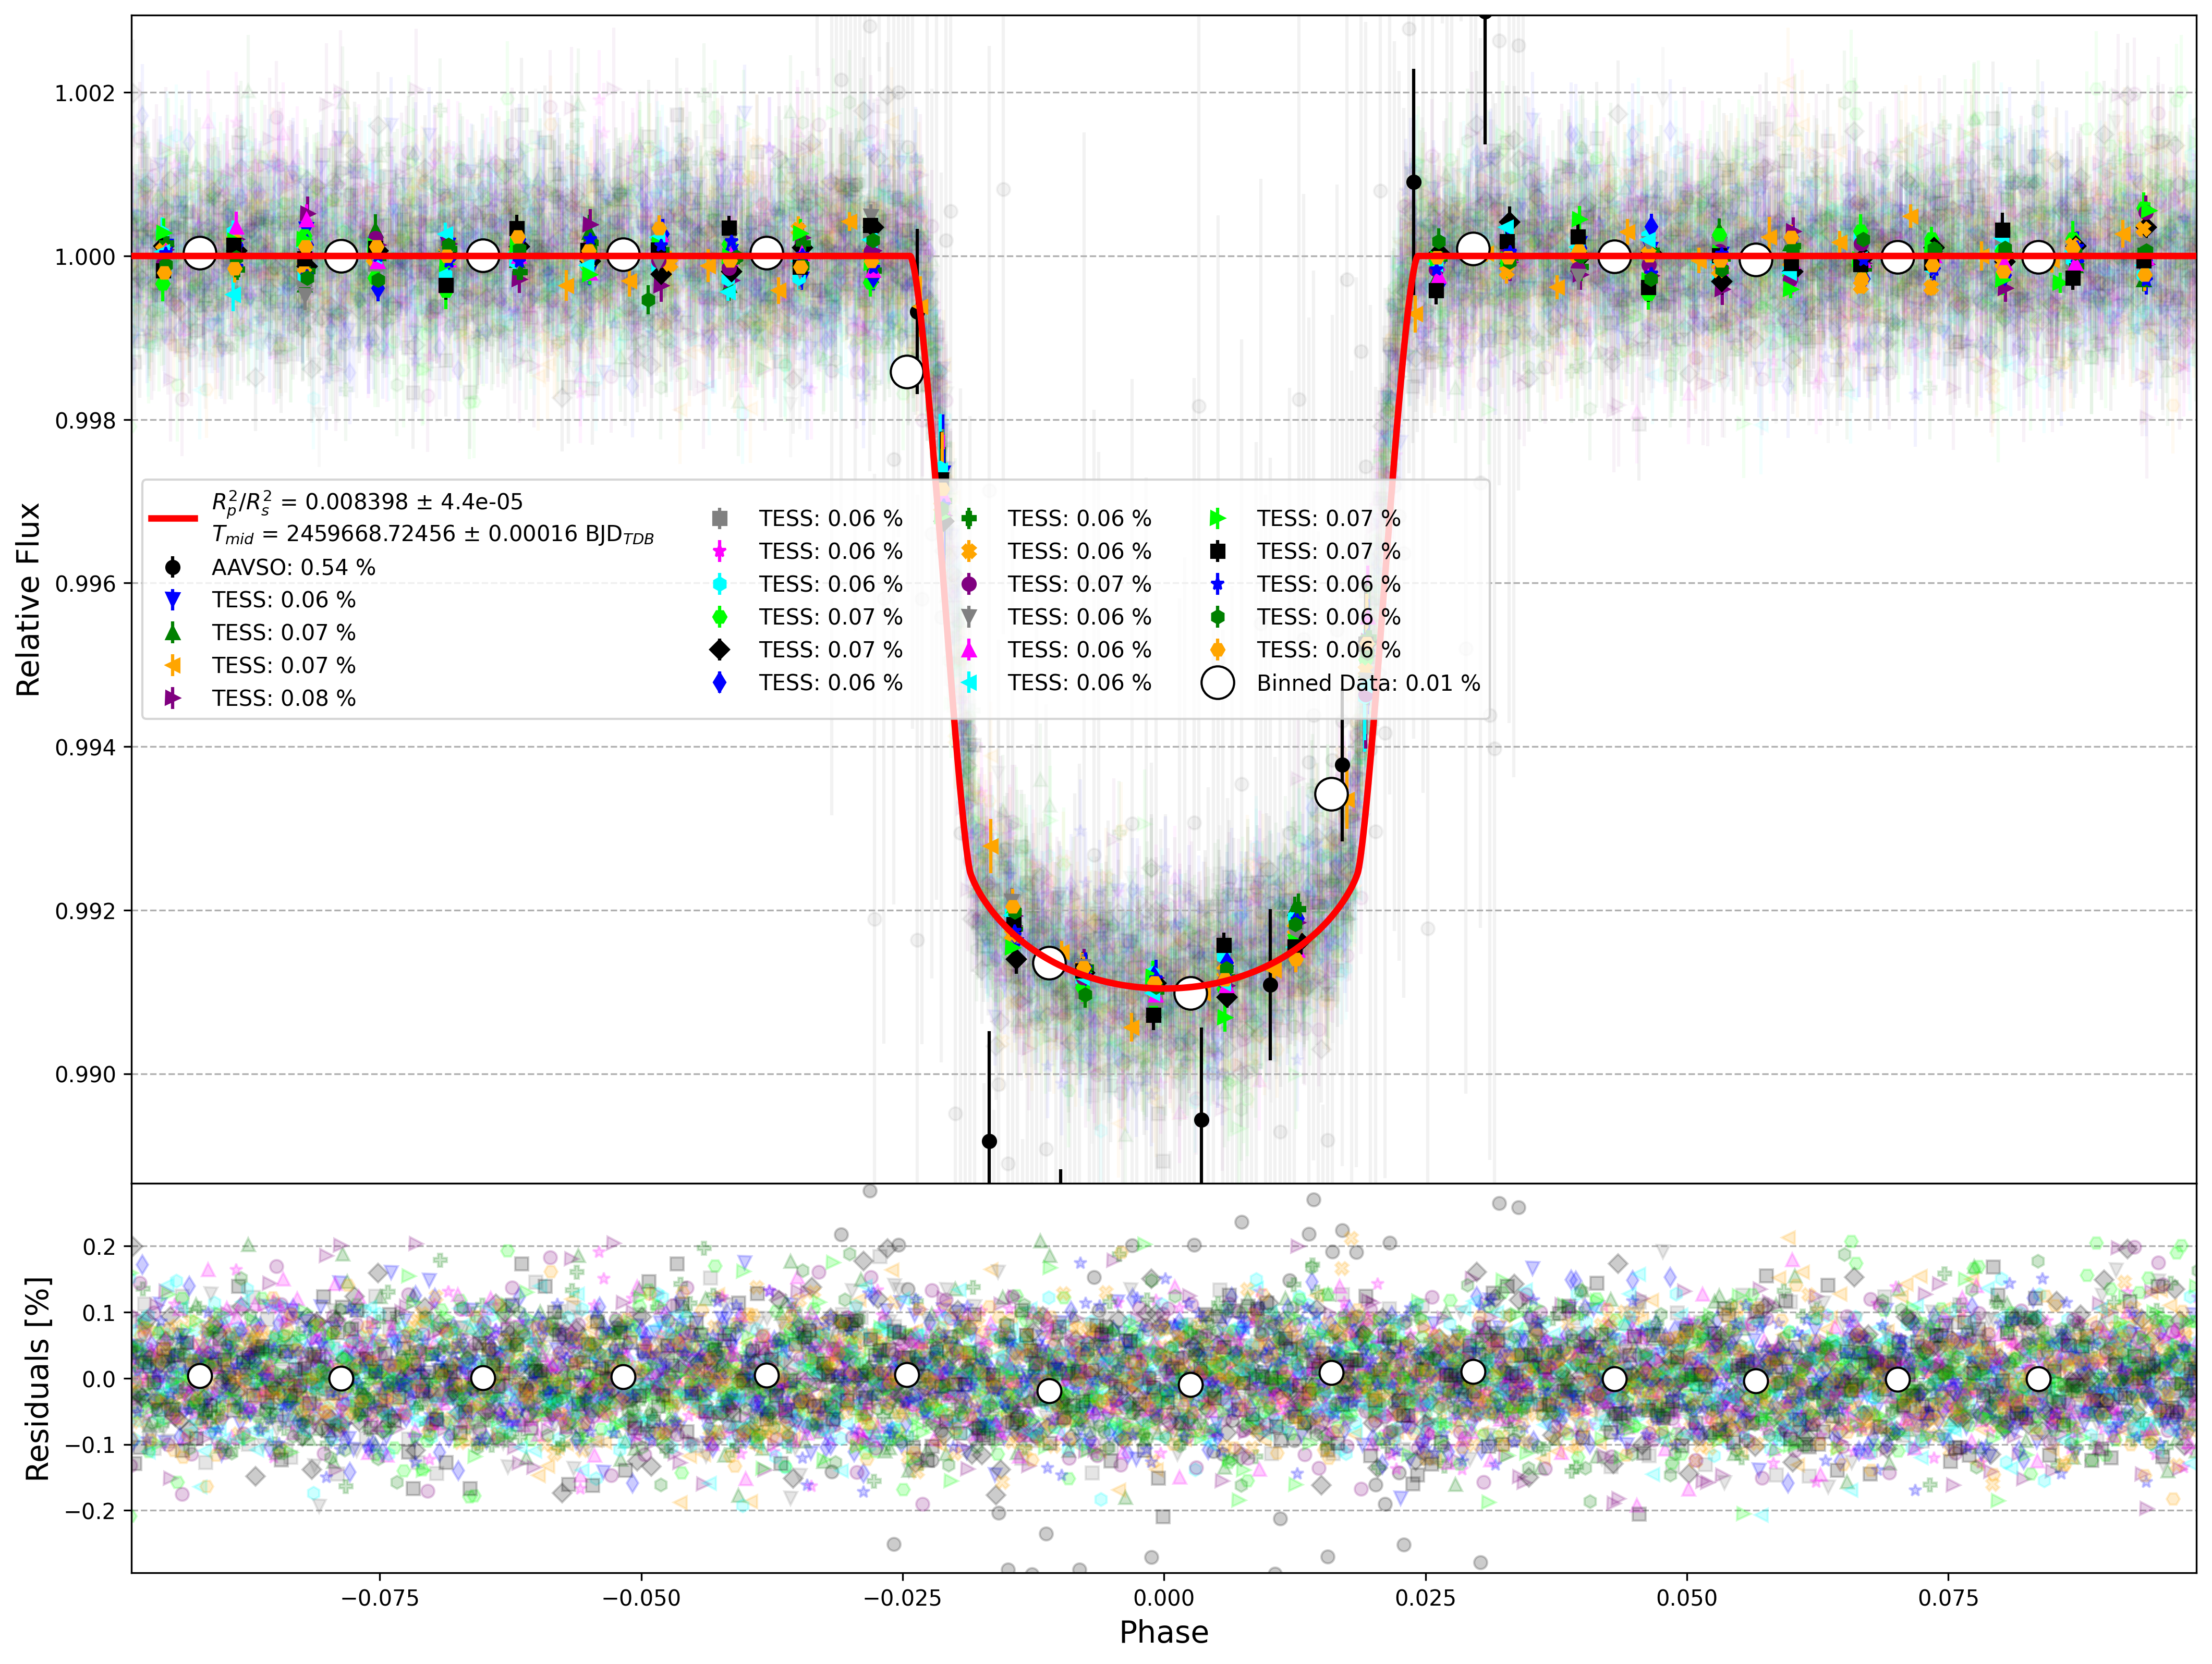Click the 'AAVSO: 0.54 %' legend label
Viewport: 2212px width, 1664px height.
(294, 567)
